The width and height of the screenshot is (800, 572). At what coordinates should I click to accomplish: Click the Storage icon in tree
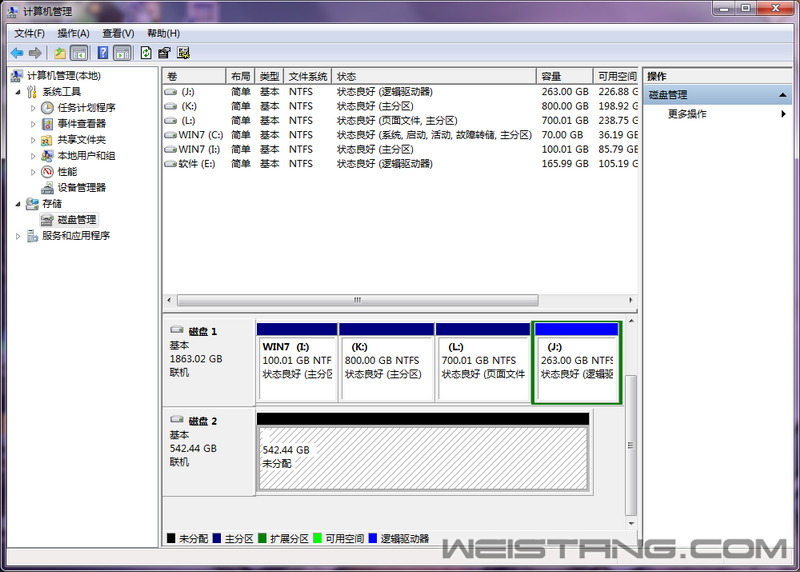coord(32,204)
